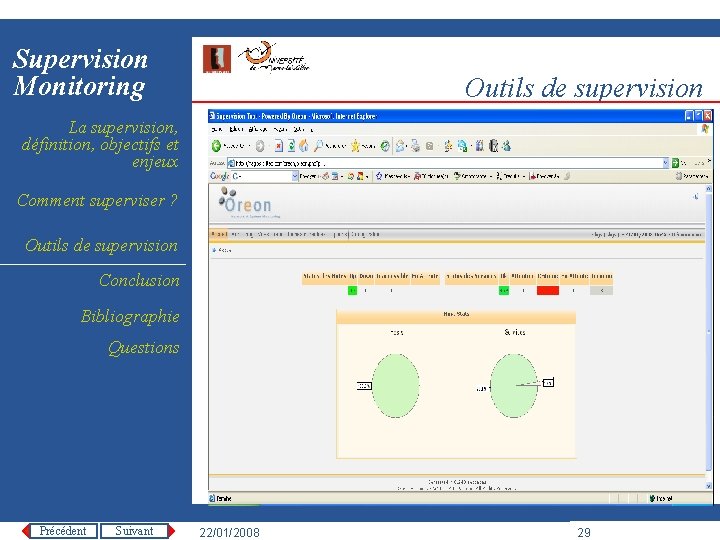Click the green Back arrow in Internet Explorer
The height and width of the screenshot is (540, 720).
(216, 146)
